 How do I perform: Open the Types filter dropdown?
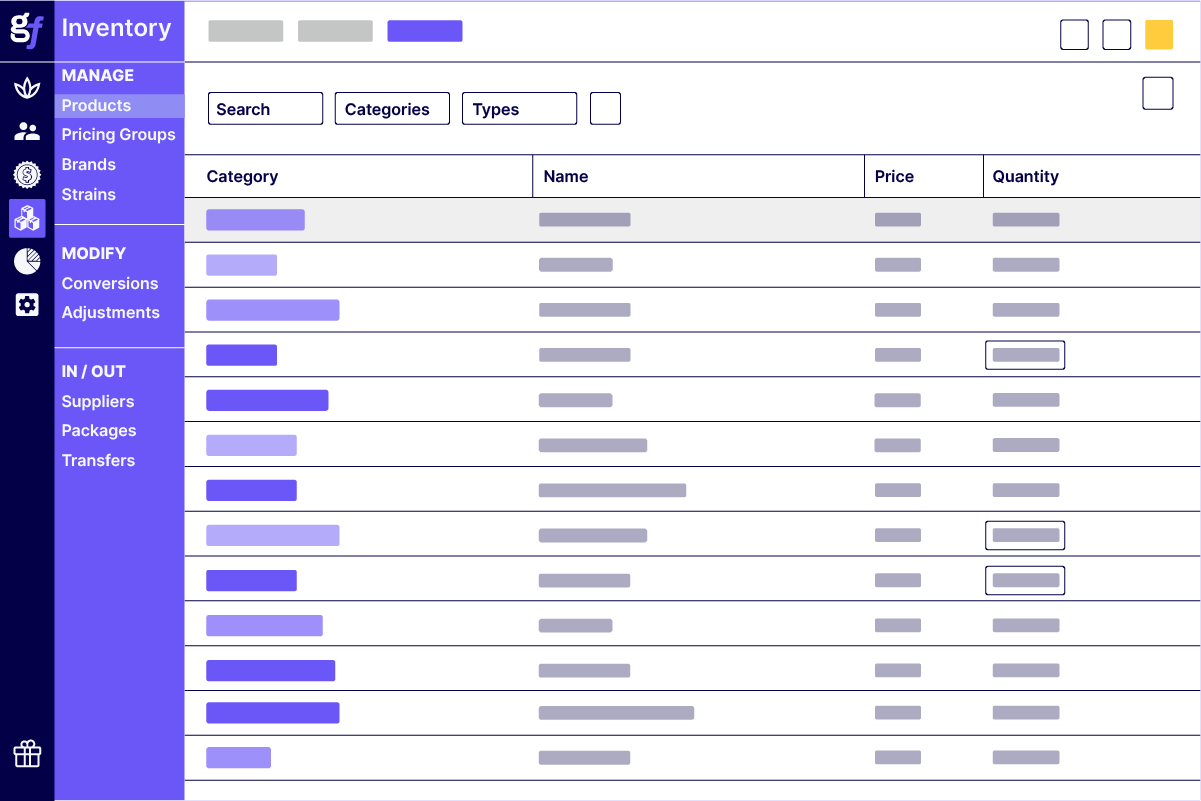tap(519, 109)
